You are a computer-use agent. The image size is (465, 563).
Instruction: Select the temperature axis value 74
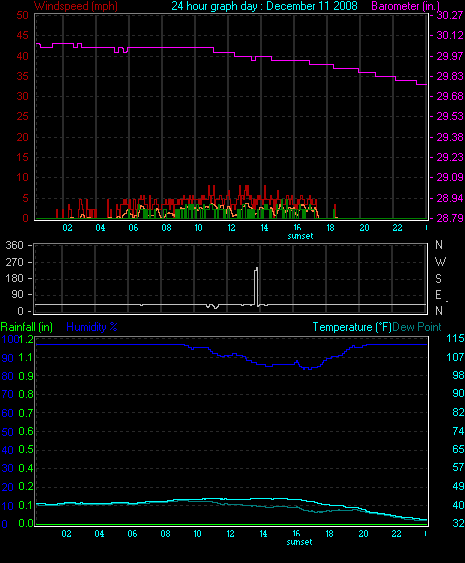458,431
